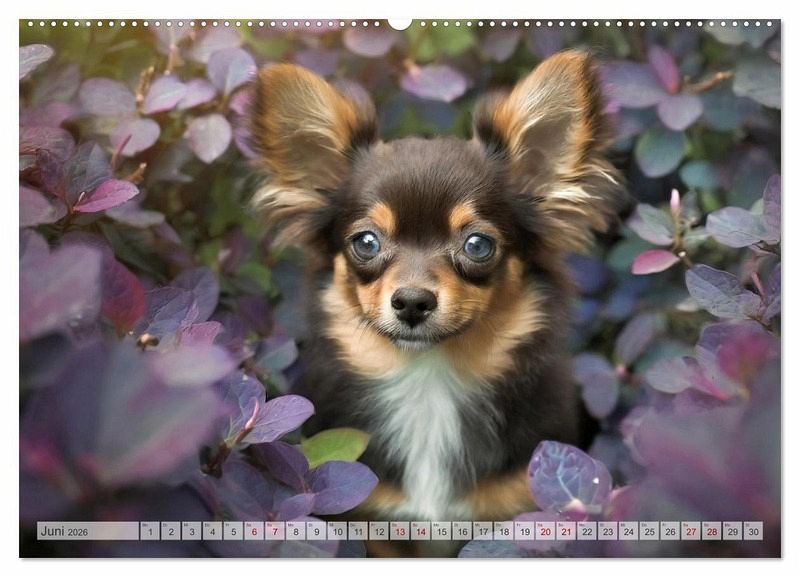Pick day 16 in the date row
The image size is (800, 577).
pyautogui.click(x=462, y=531)
